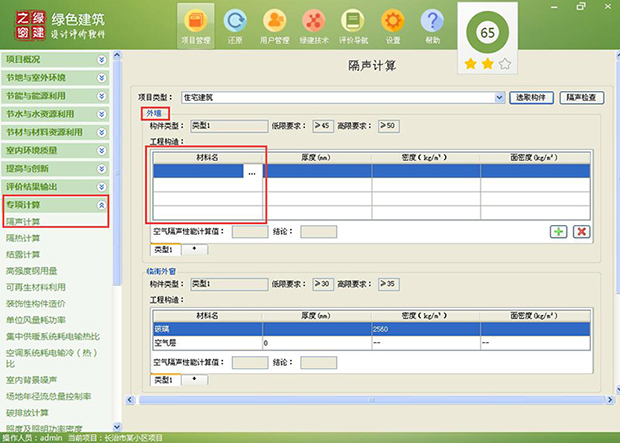
Task: Open 用户管理 user management icon
Action: point(274,27)
